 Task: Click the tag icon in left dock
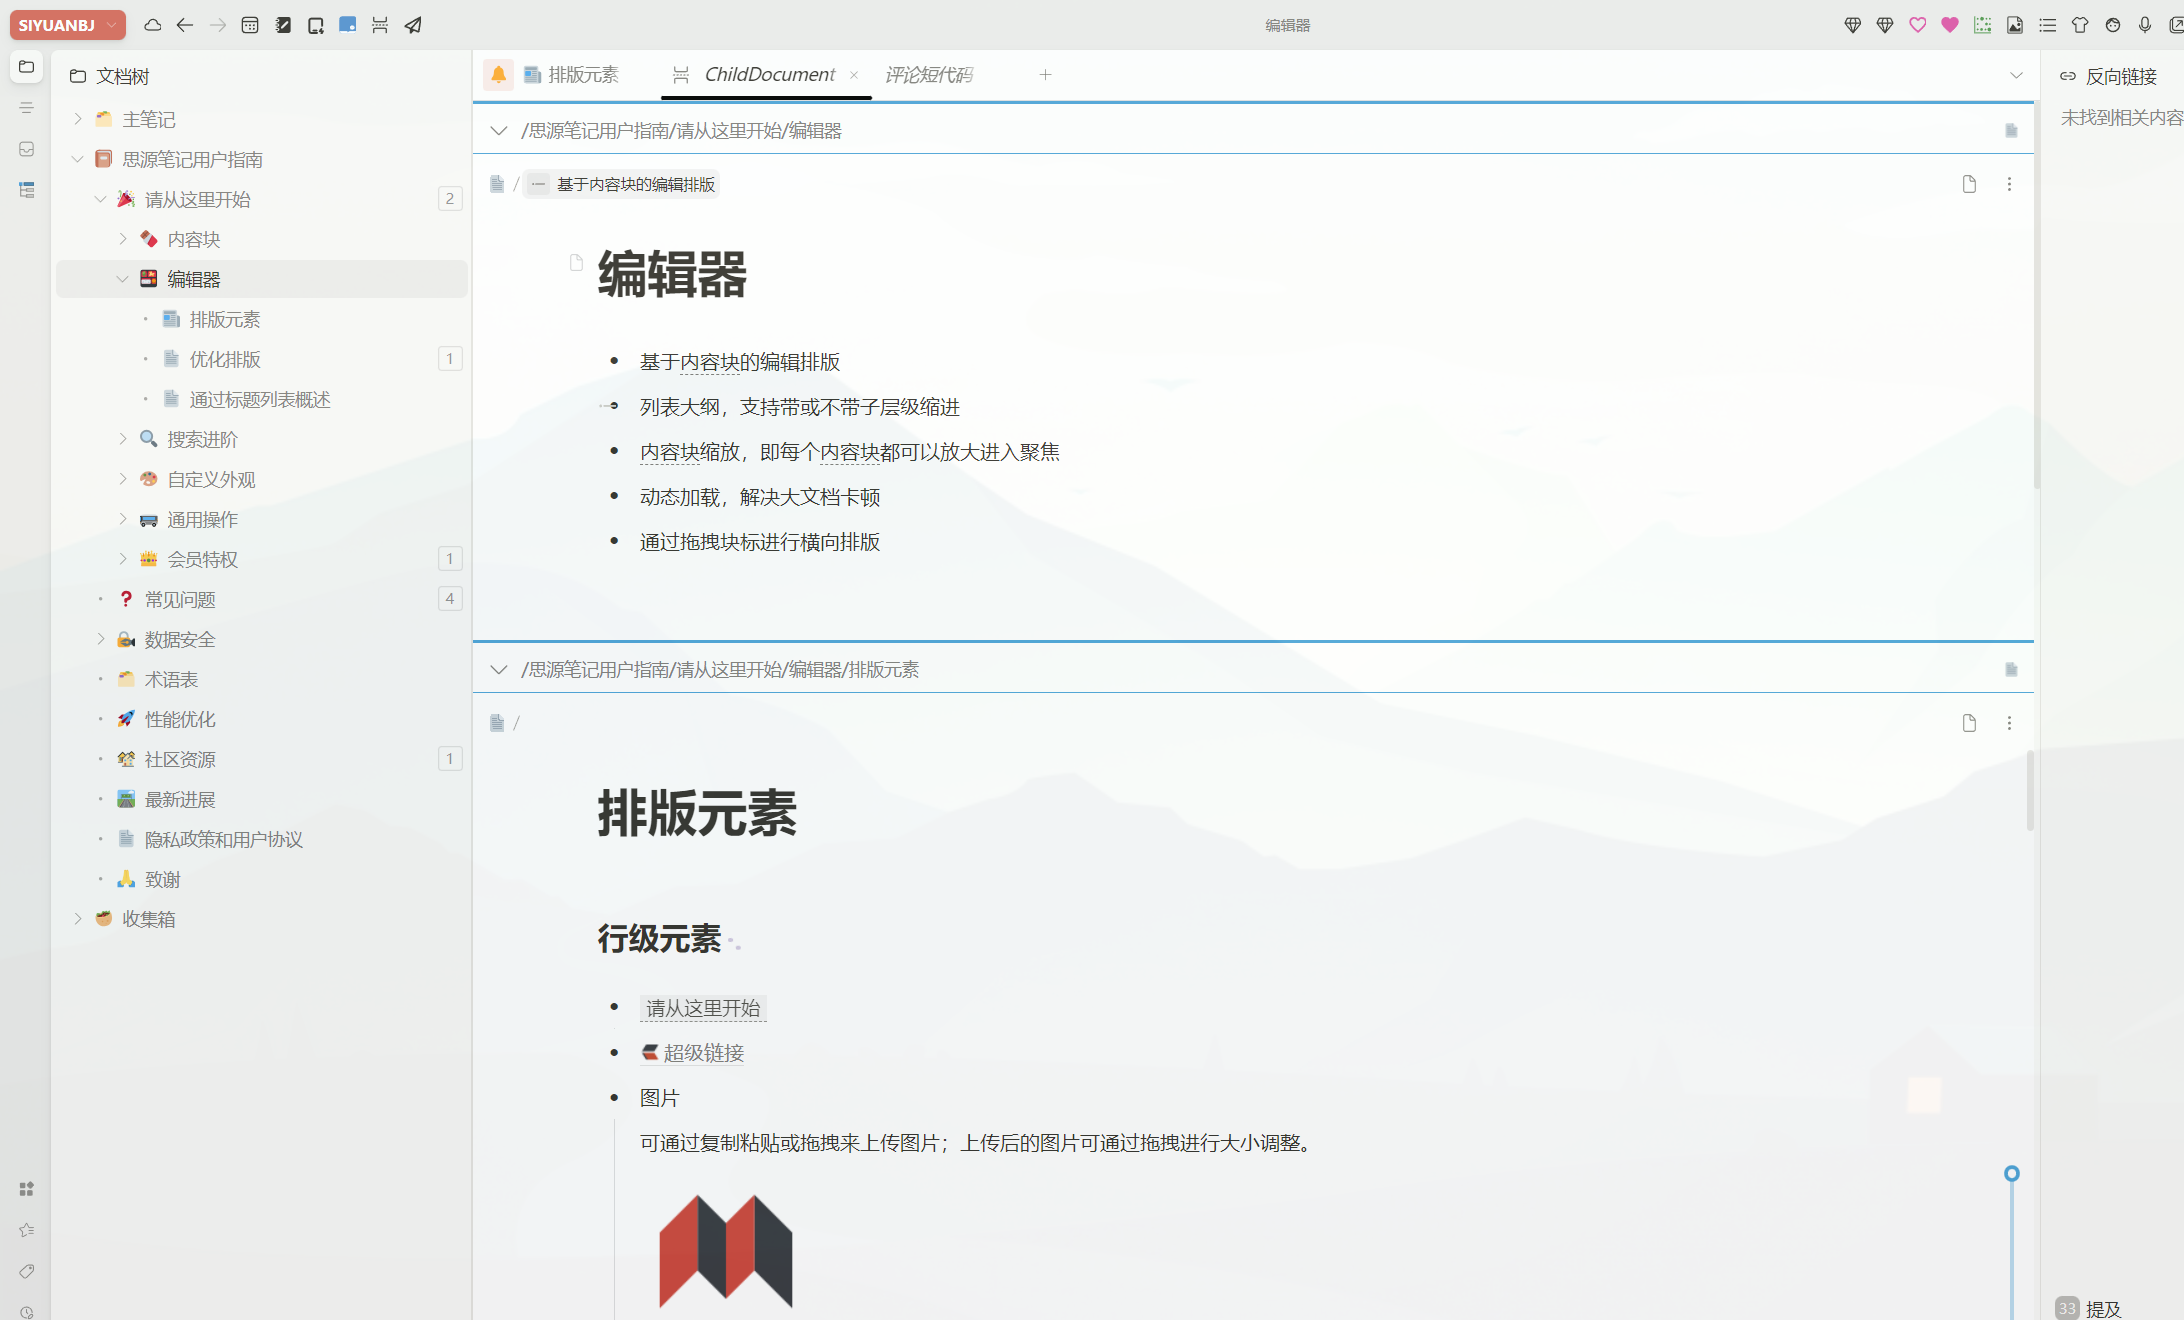[x=27, y=1271]
